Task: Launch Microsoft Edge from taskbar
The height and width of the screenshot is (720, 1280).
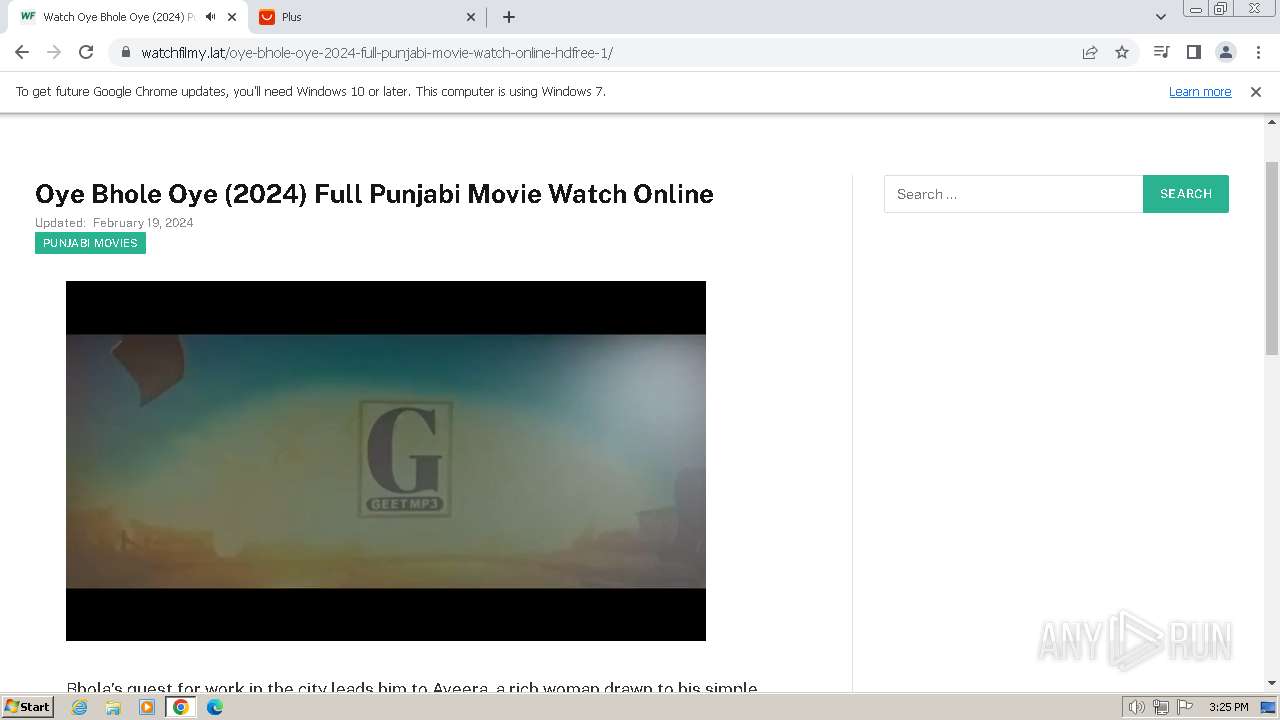Action: (x=215, y=707)
